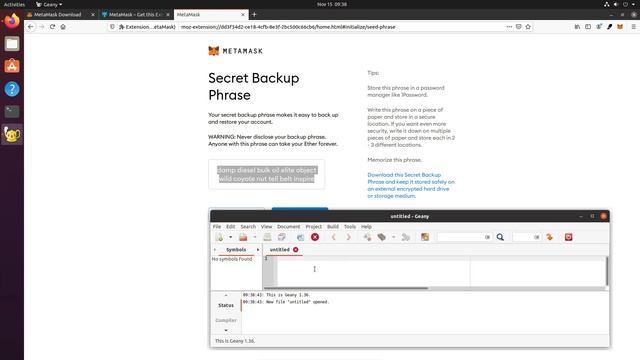
Task: Click the Firefox back arrow button
Action: (x=31, y=27)
